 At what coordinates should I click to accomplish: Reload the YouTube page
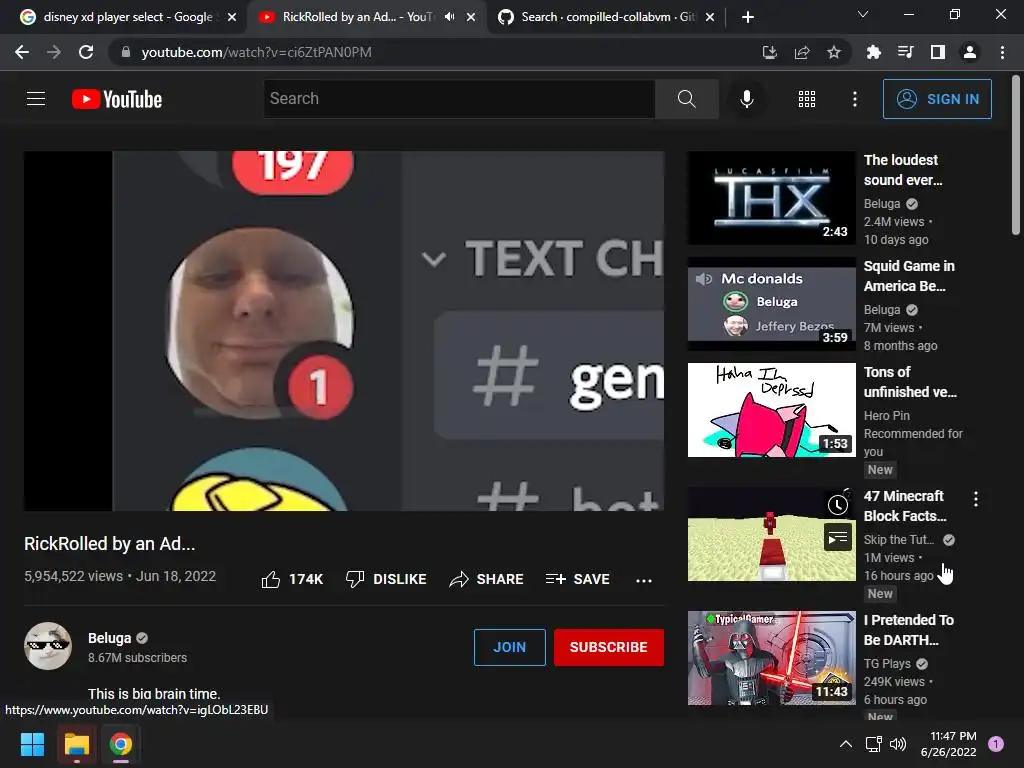(x=86, y=52)
